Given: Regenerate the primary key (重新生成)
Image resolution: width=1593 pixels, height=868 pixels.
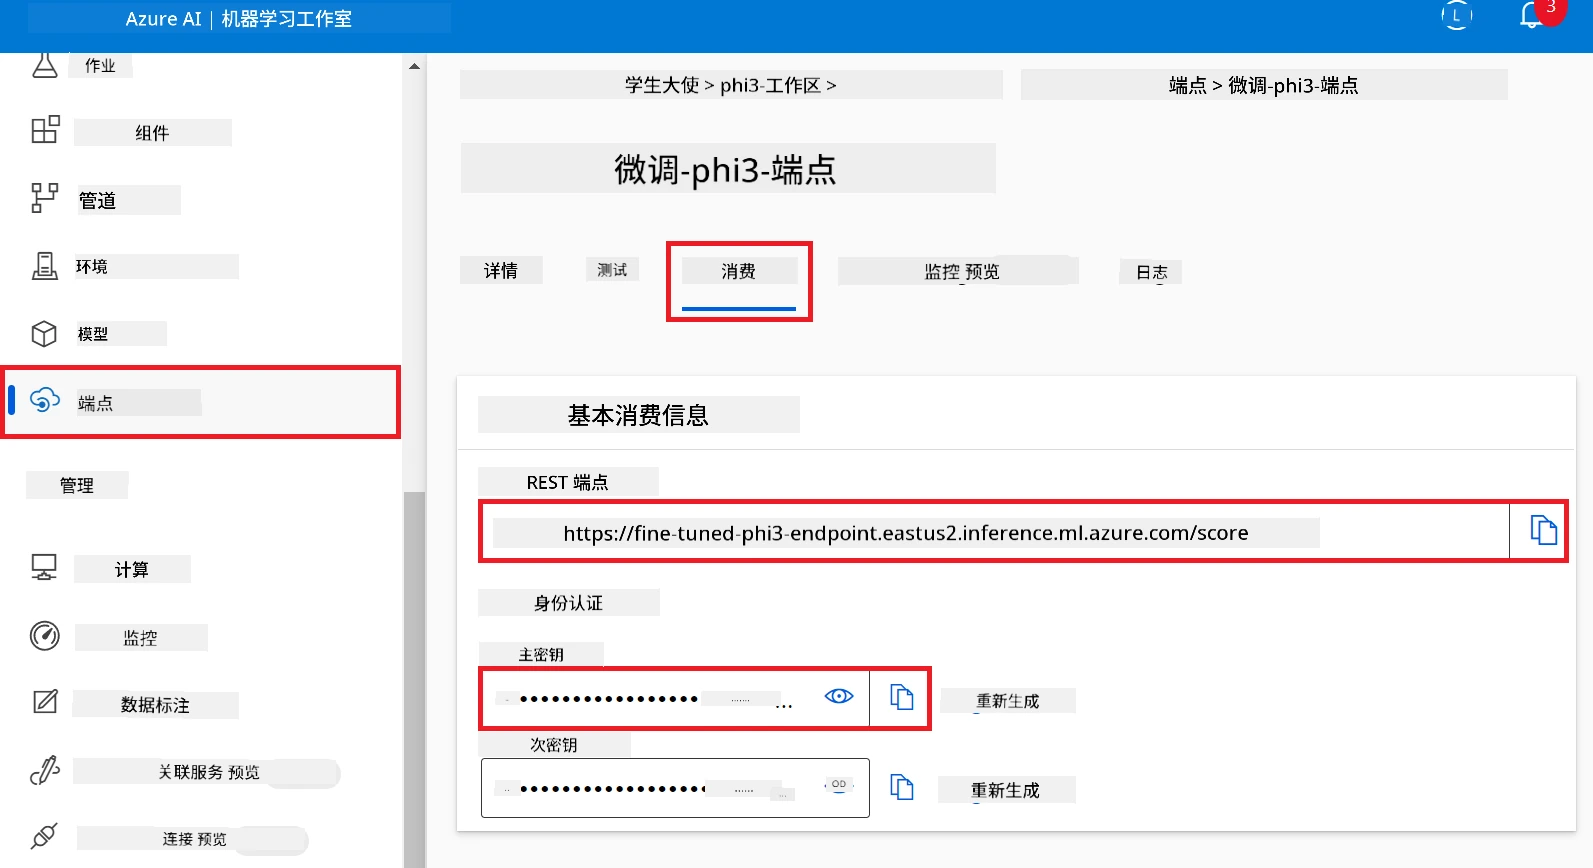Looking at the screenshot, I should [x=1008, y=701].
